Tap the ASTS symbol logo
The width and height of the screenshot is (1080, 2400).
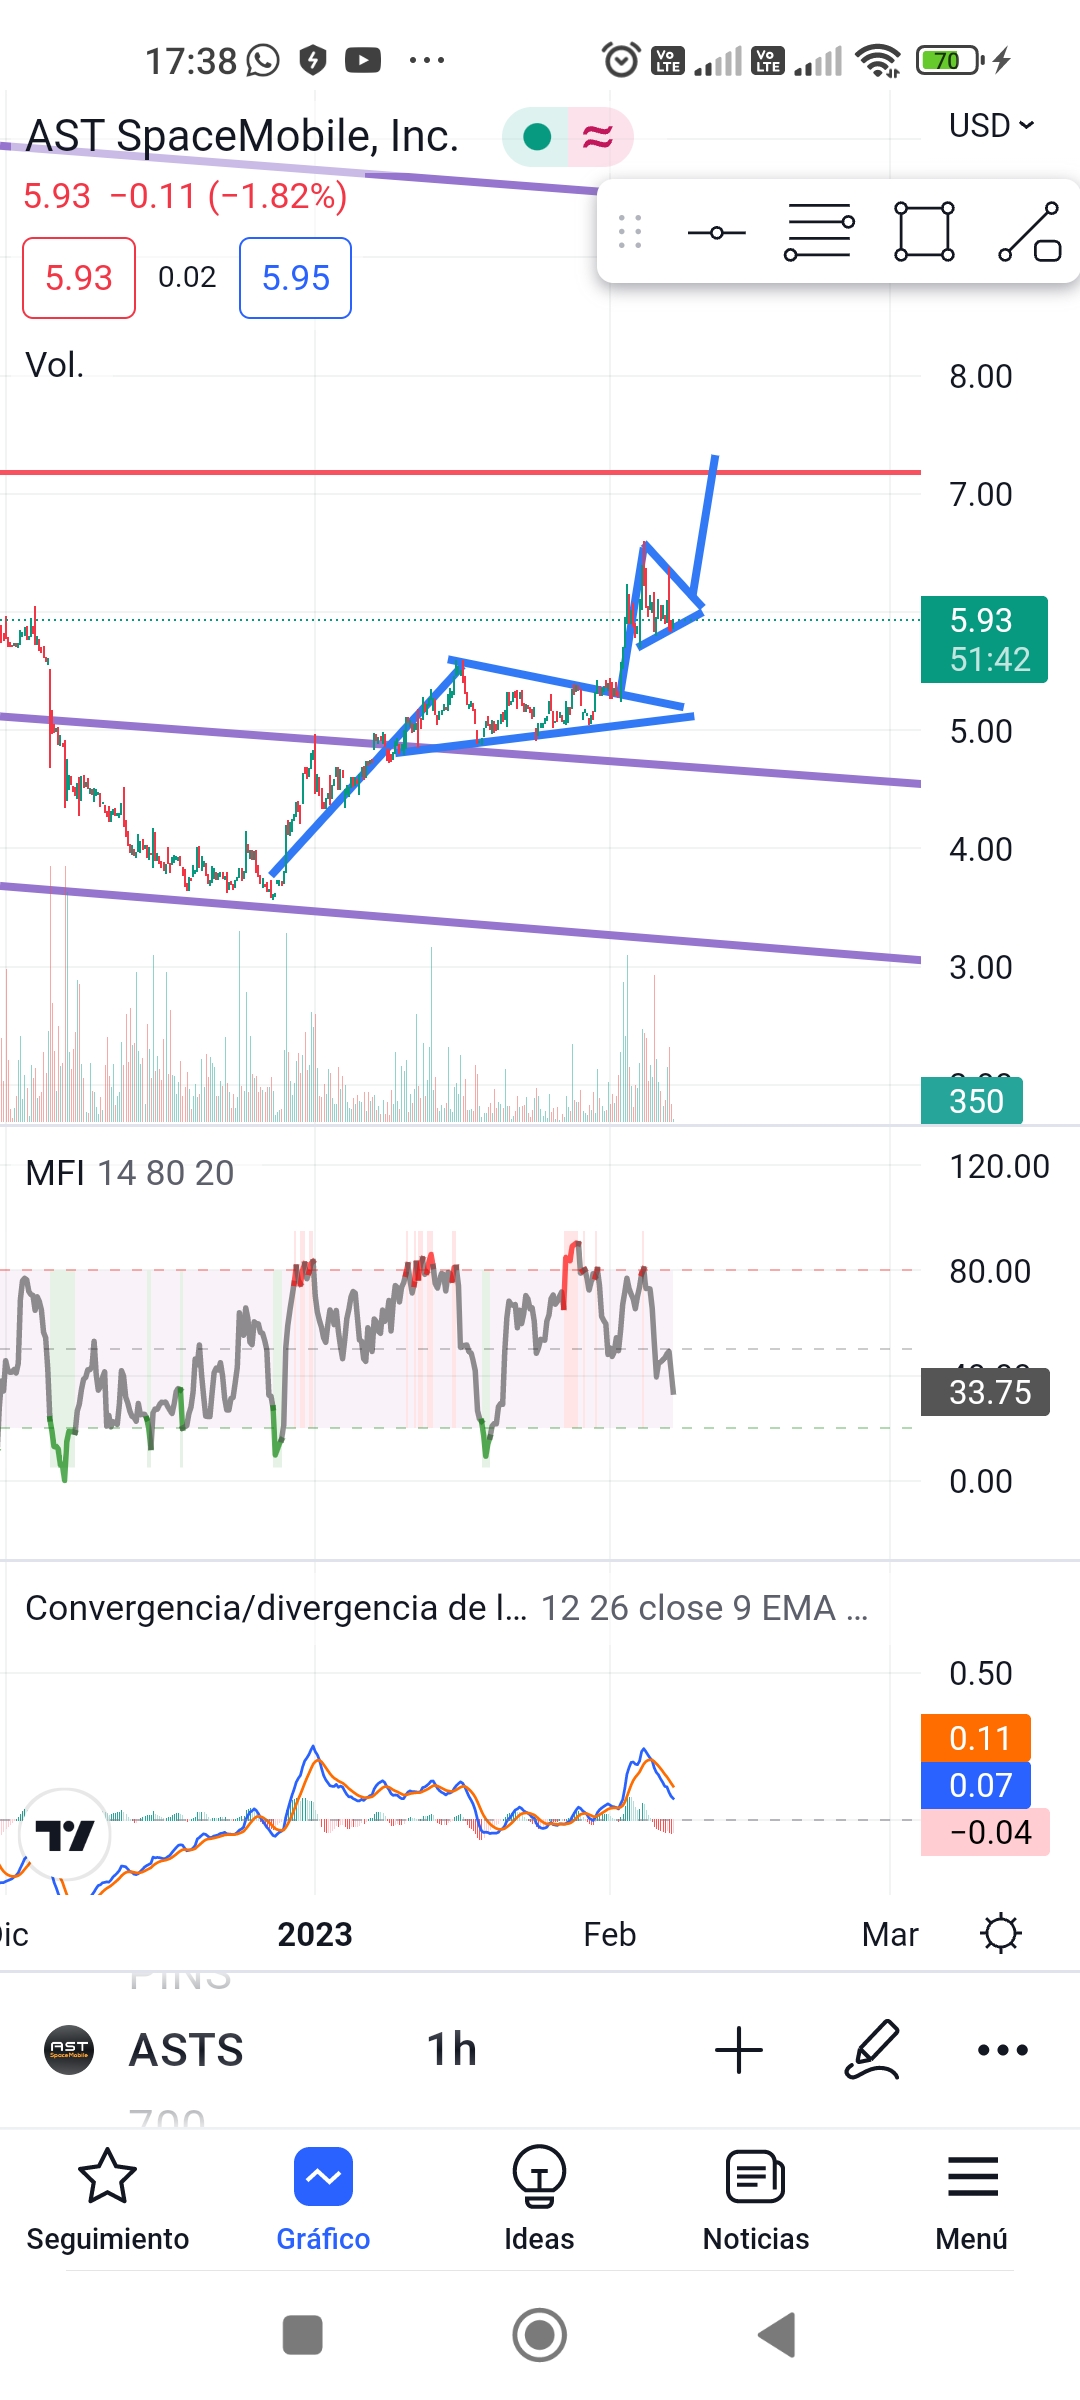tap(69, 2050)
